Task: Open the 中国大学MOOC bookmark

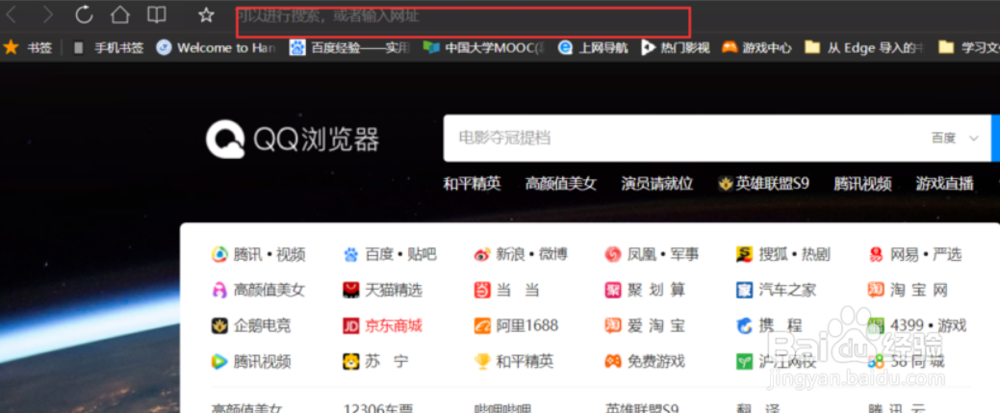Action: 485,48
